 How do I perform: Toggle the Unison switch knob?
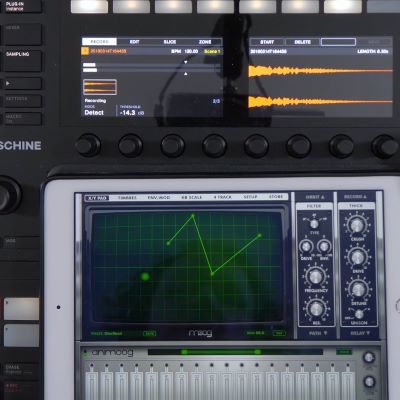pos(359,314)
